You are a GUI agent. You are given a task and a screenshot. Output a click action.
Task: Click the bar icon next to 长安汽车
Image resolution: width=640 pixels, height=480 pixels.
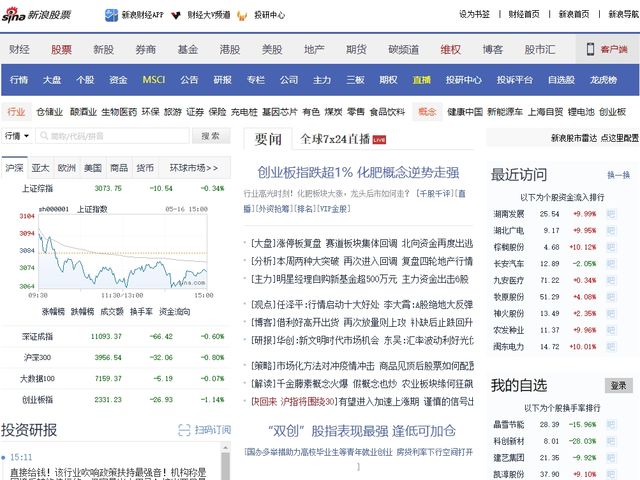click(611, 264)
